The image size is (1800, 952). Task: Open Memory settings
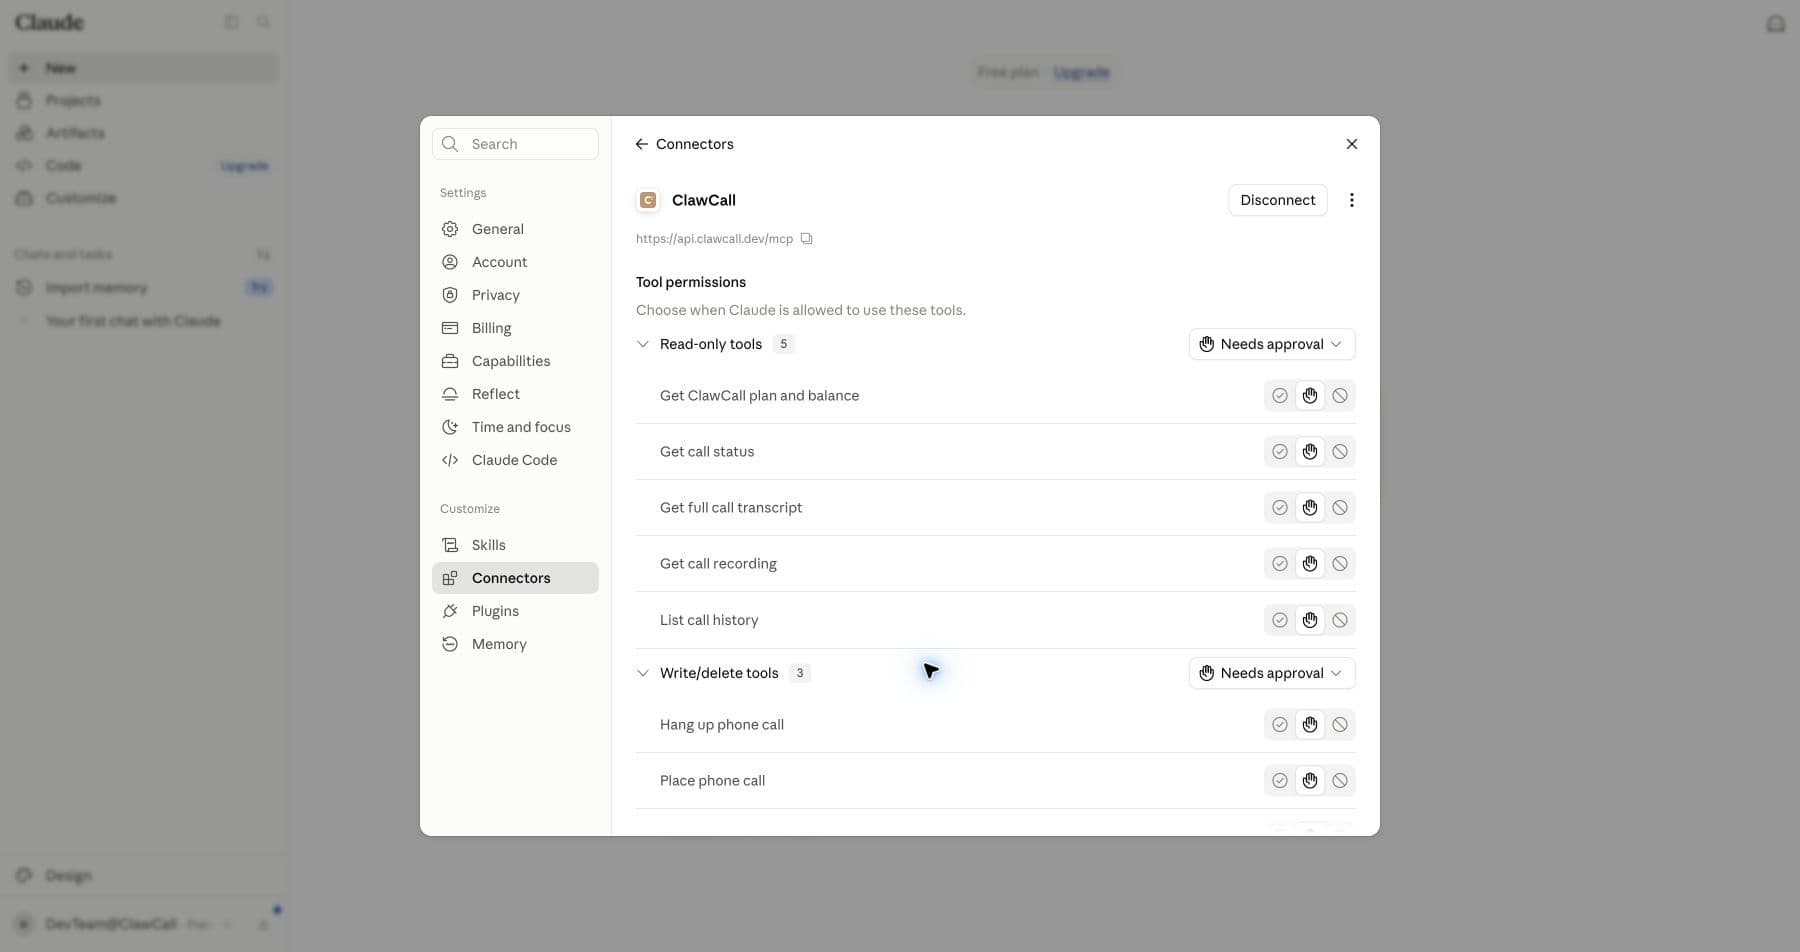tap(515, 644)
